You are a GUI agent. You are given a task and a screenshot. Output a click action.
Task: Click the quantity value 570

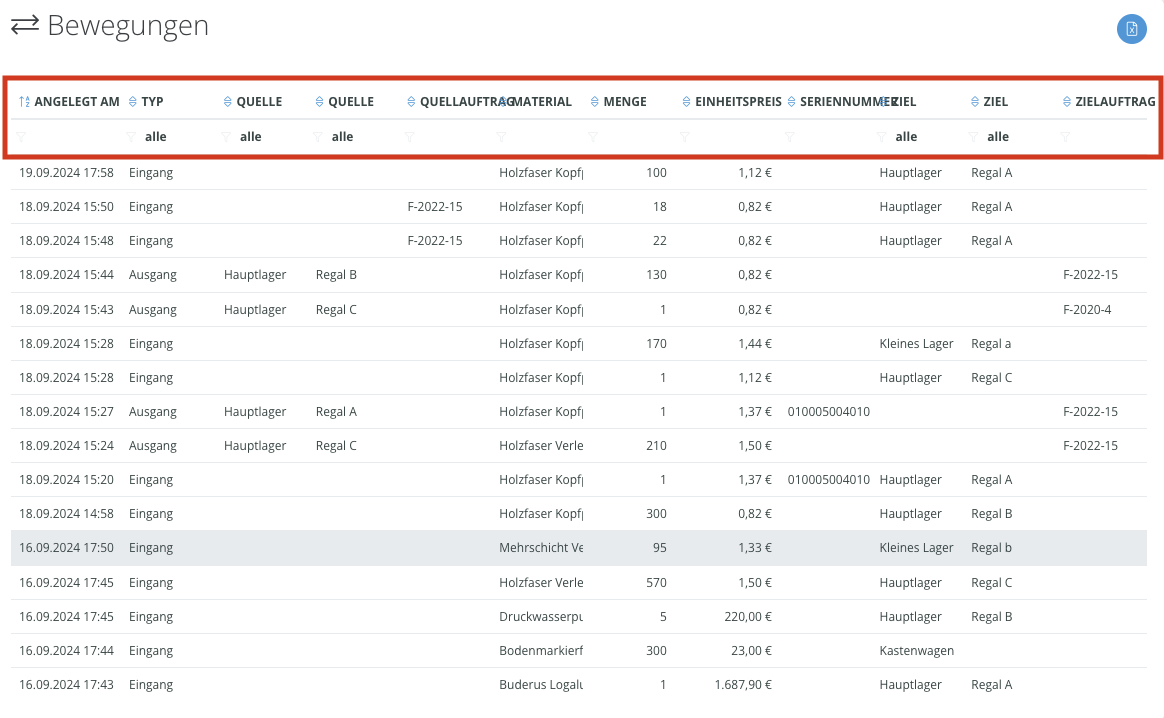click(x=656, y=583)
